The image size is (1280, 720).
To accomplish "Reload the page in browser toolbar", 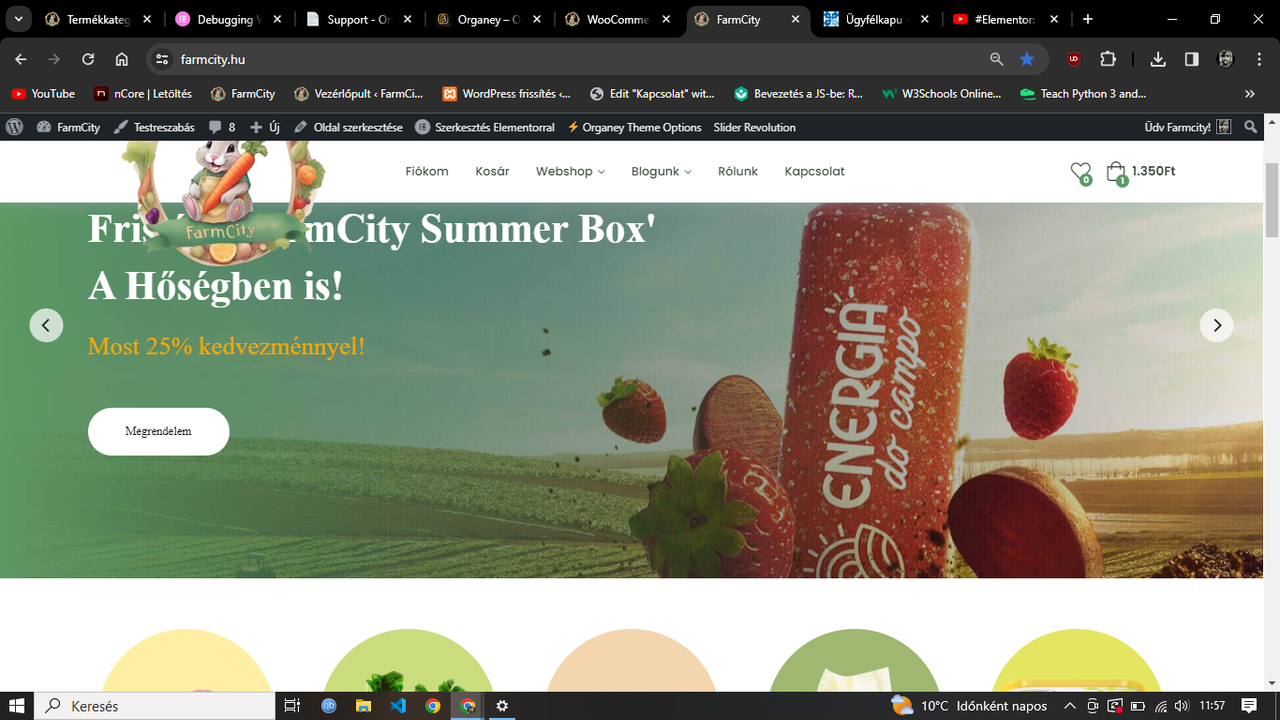I will pos(88,59).
